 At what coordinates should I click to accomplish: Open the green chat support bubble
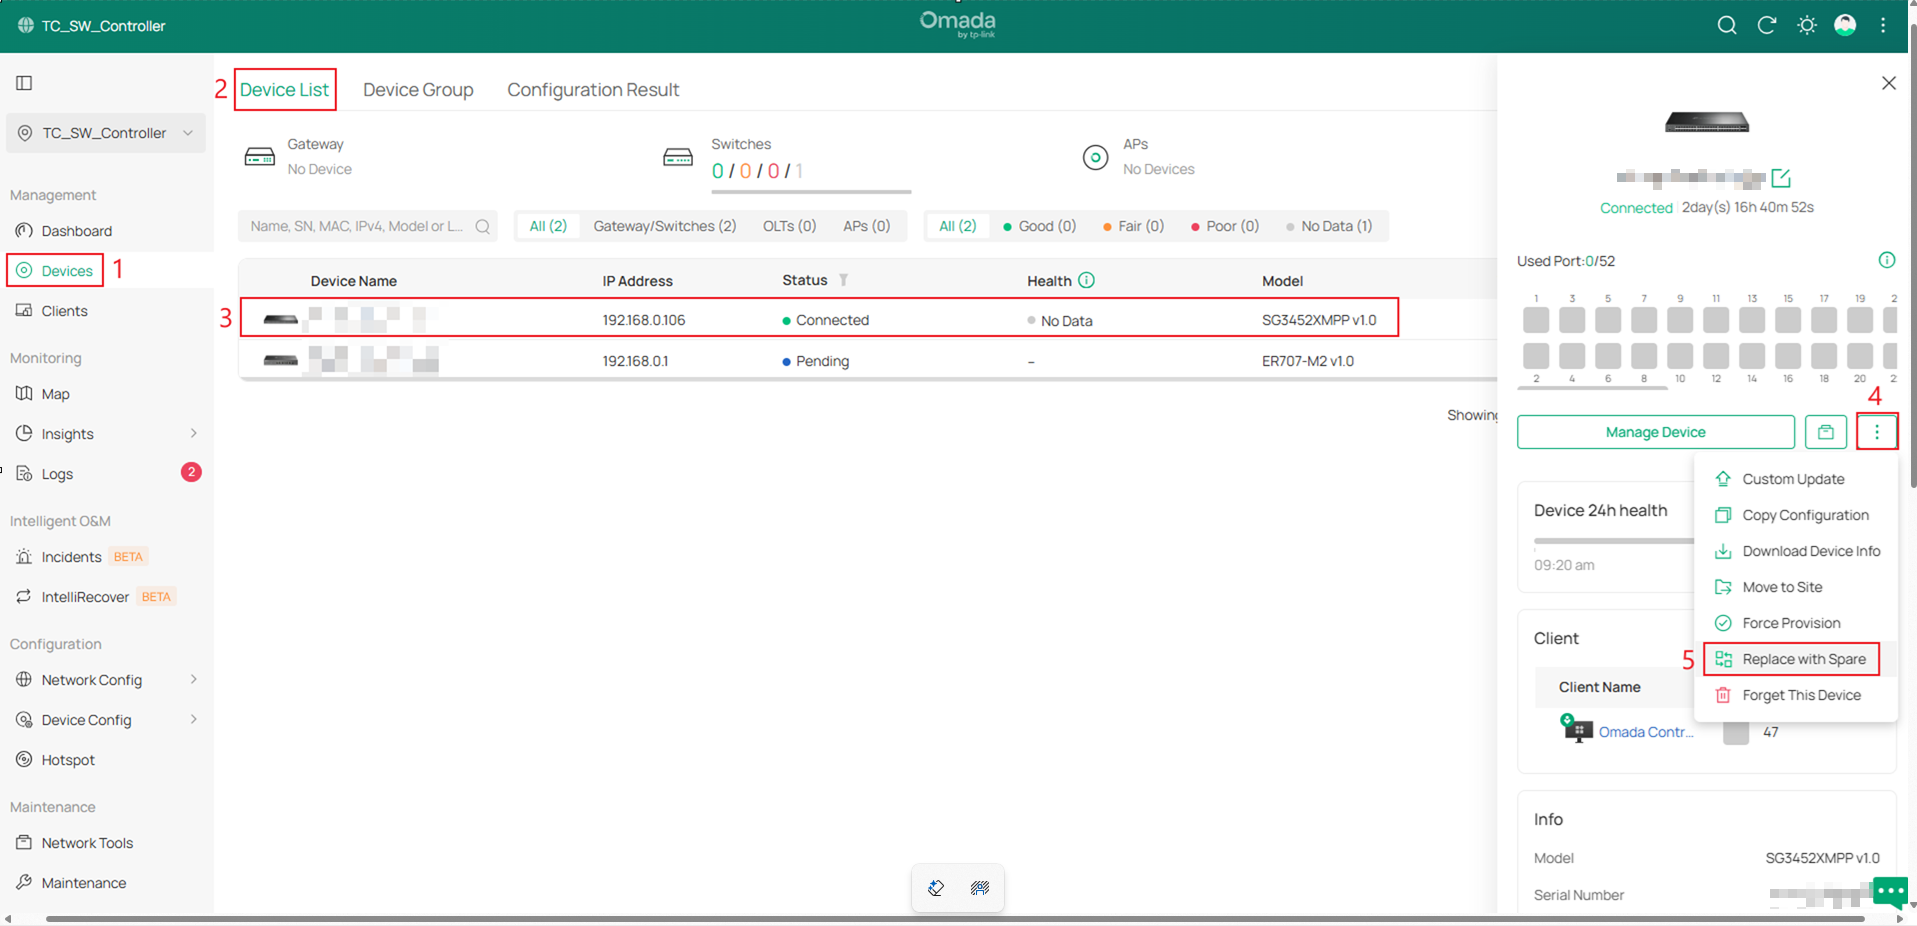click(x=1889, y=890)
